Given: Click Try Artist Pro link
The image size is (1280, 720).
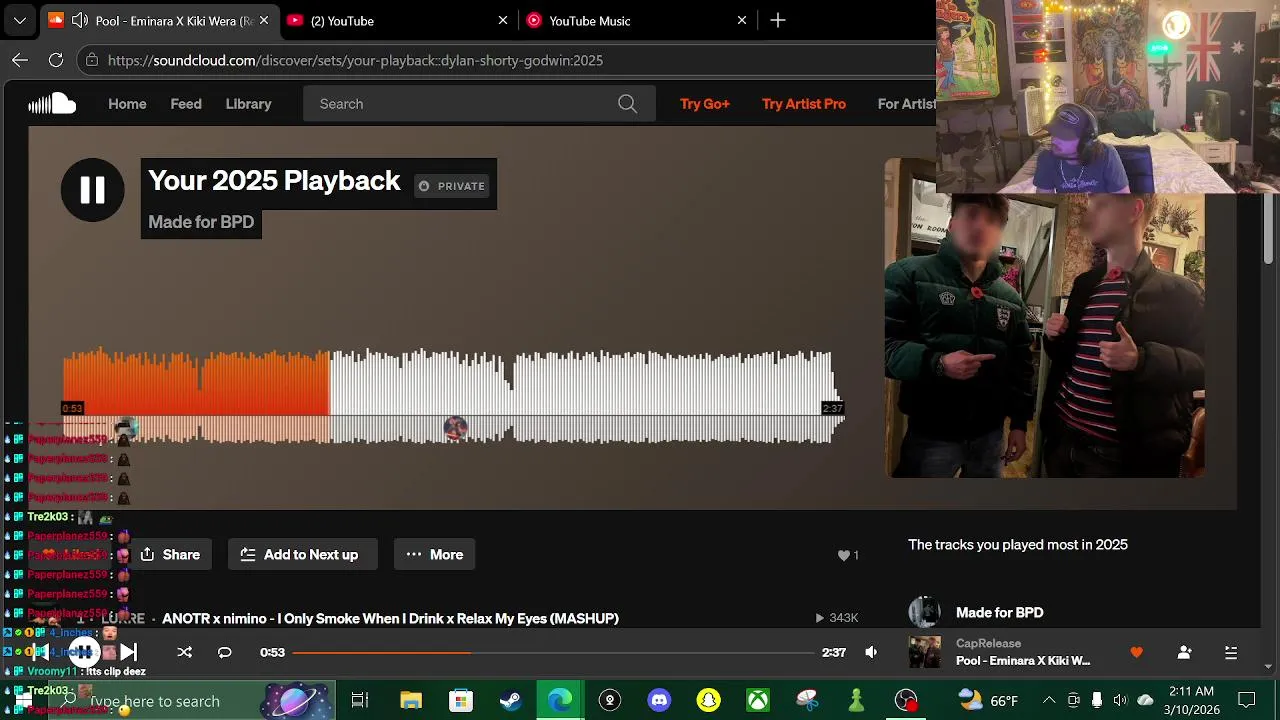Looking at the screenshot, I should pyautogui.click(x=804, y=104).
